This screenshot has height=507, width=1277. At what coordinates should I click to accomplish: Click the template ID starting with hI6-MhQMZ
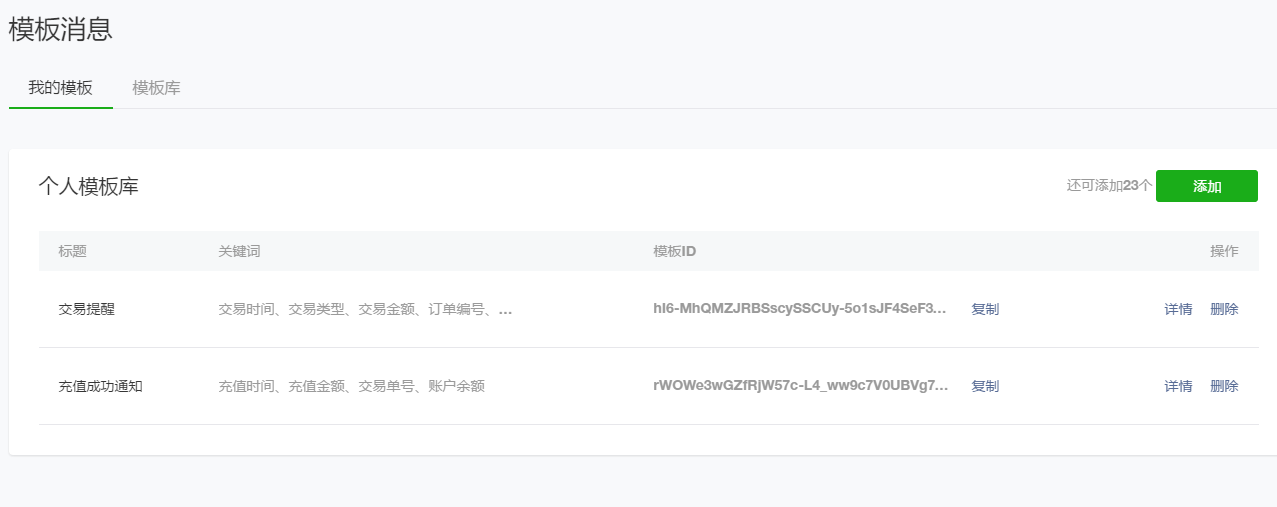click(x=799, y=309)
